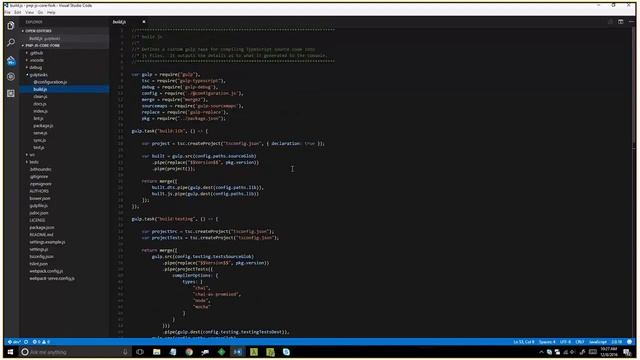The image size is (640, 360).
Task: Open @configuration.js in gulptasks
Action: tap(50, 82)
